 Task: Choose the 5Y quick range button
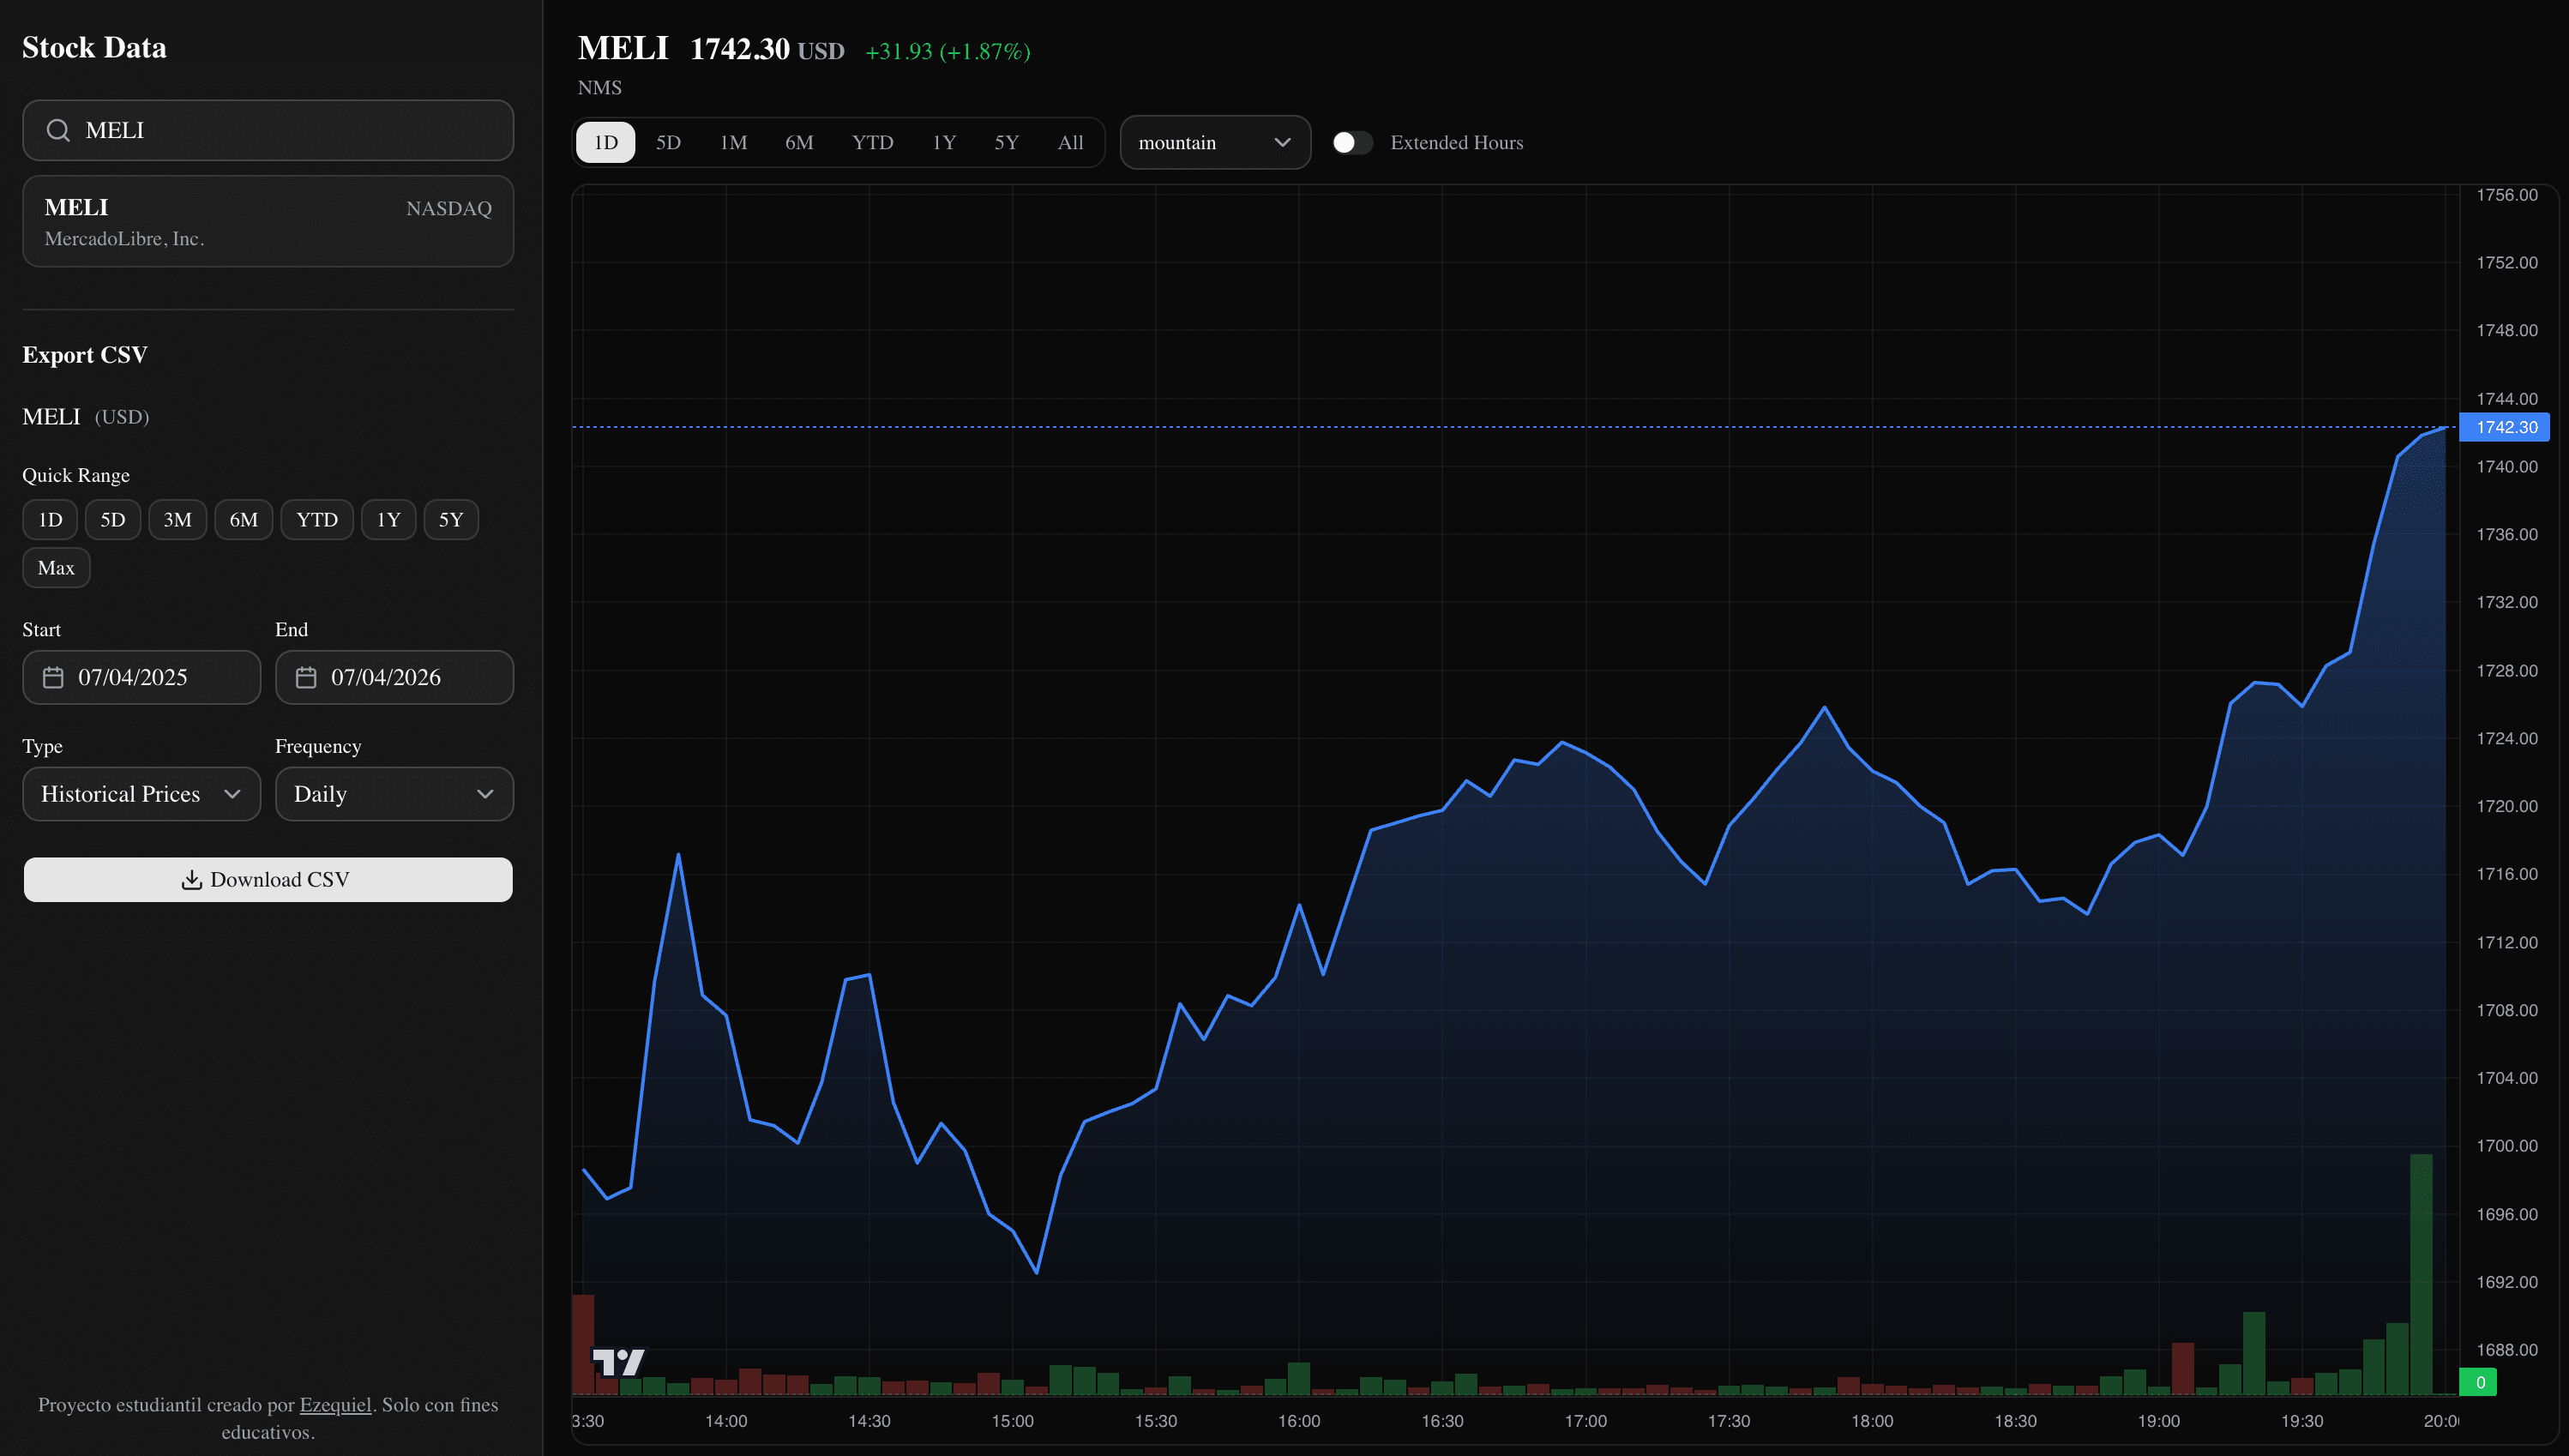[451, 520]
